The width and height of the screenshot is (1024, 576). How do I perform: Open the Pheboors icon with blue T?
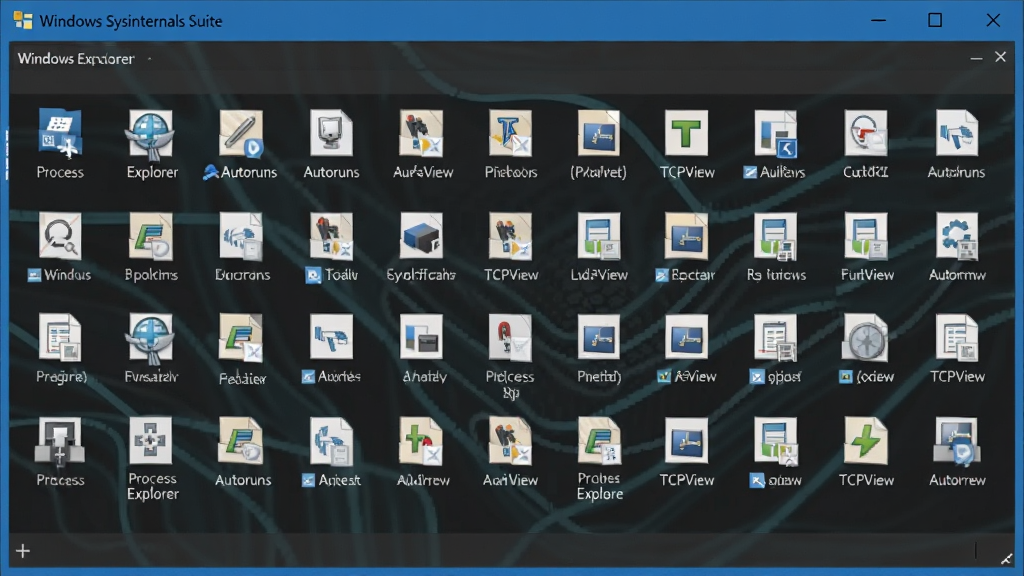[511, 133]
